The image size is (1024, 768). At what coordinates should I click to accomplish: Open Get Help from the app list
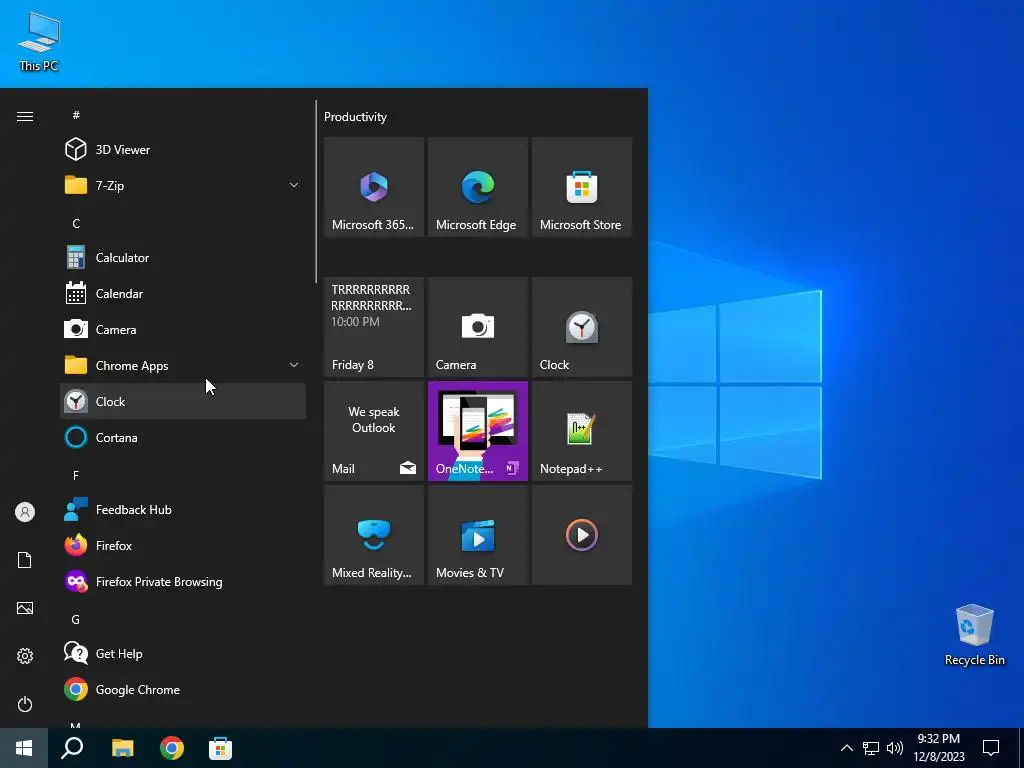[x=183, y=653]
